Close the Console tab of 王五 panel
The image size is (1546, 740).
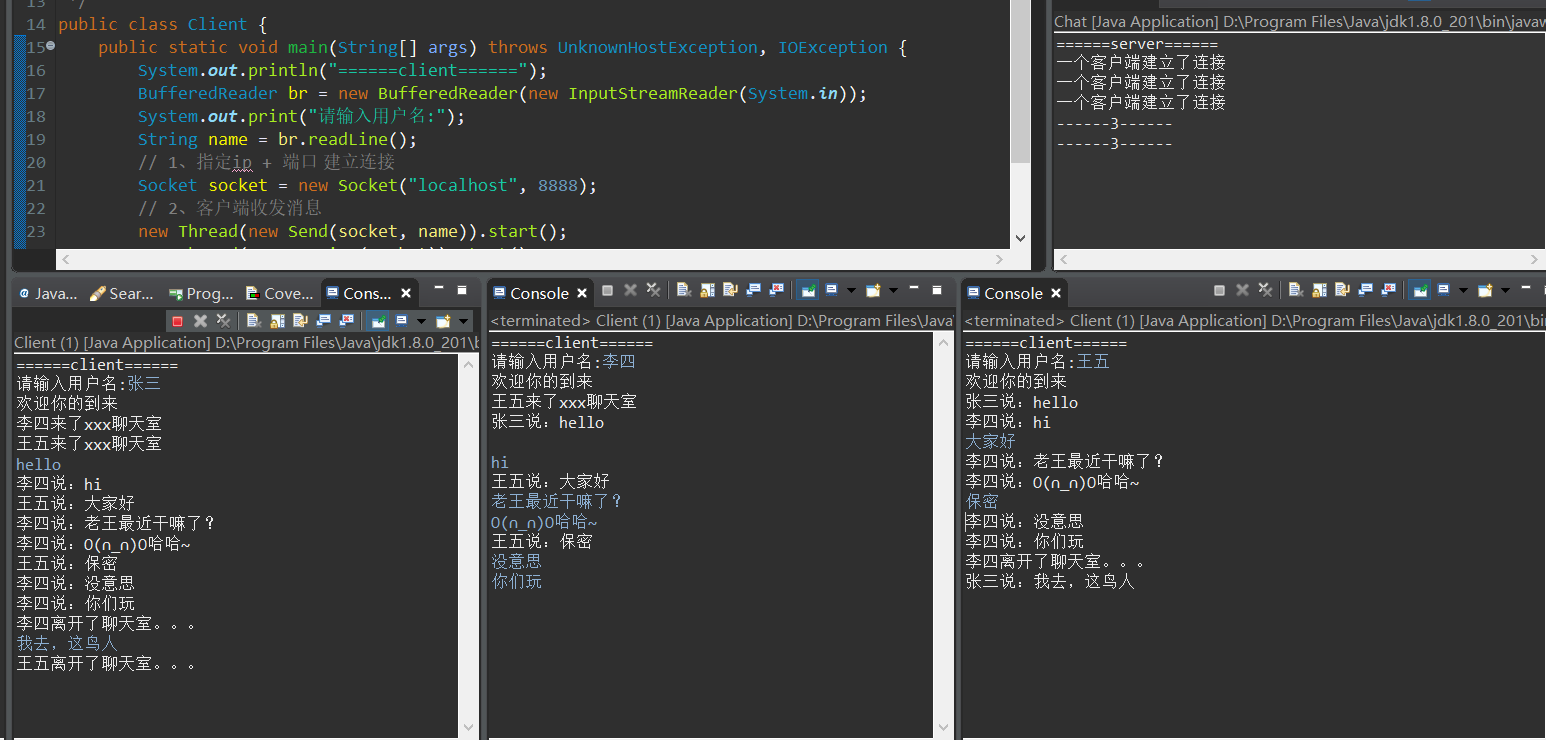point(1056,293)
